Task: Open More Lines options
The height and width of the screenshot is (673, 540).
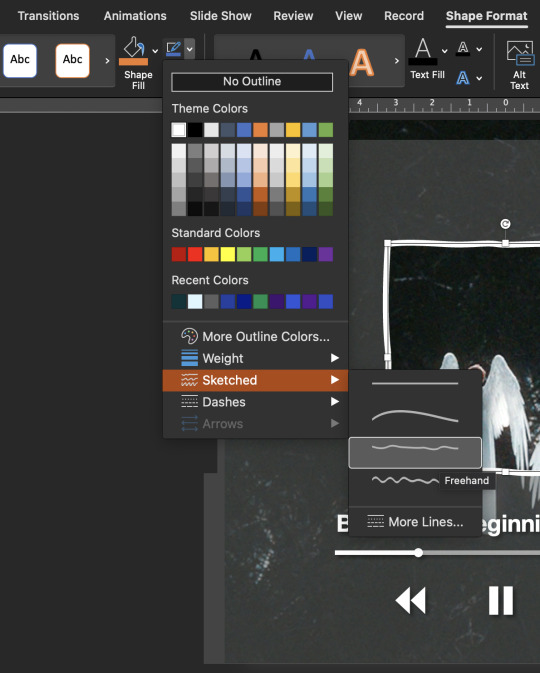Action: (x=415, y=522)
